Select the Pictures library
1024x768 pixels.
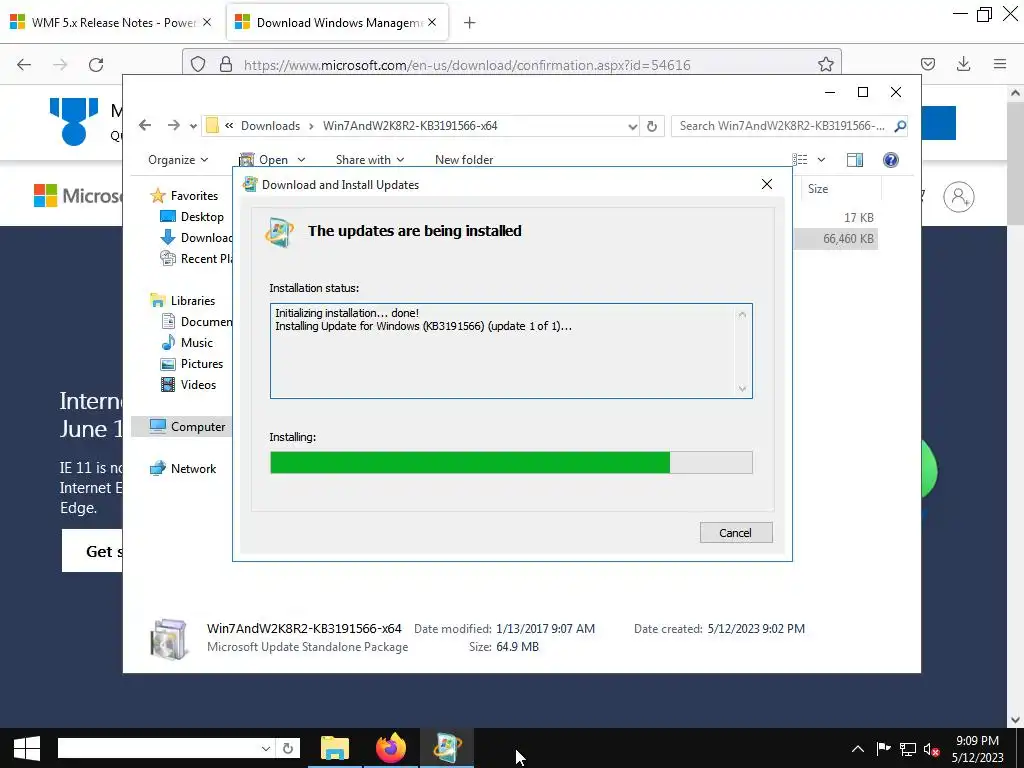point(192,364)
